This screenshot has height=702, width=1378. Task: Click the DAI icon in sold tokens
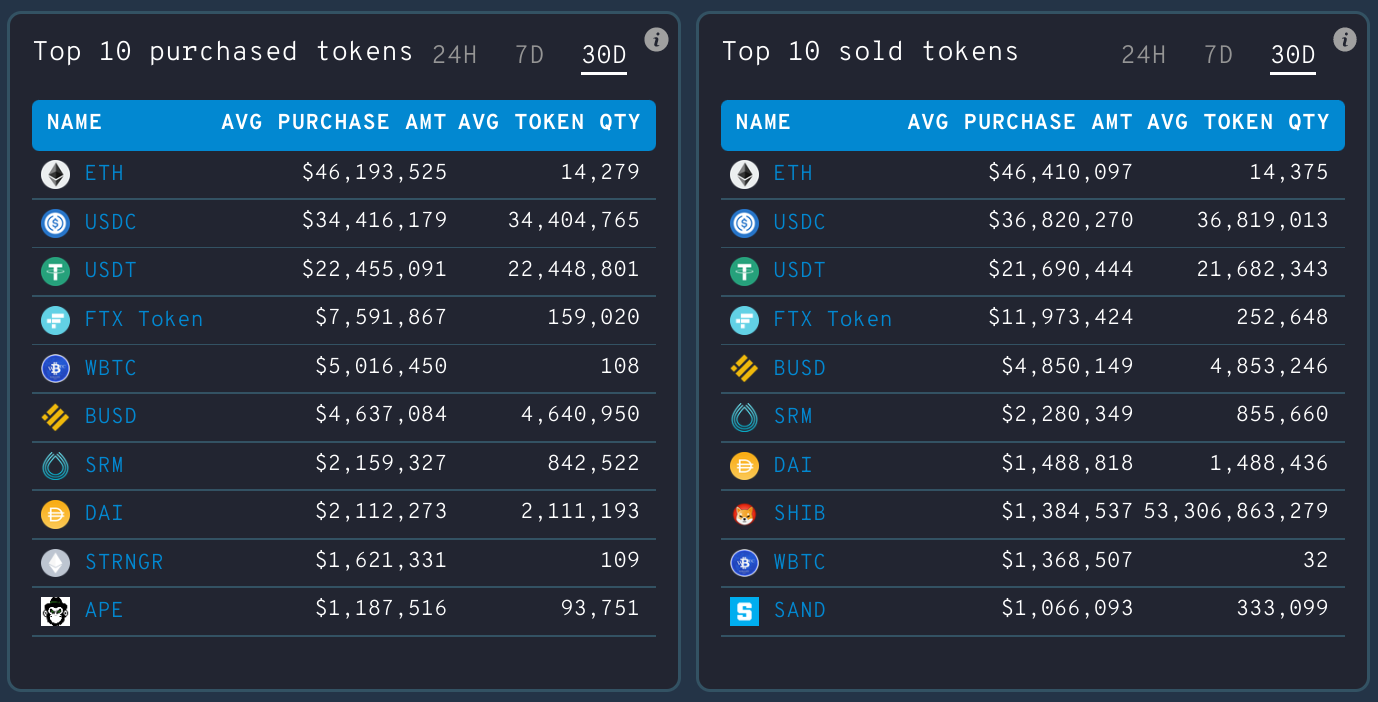[x=745, y=465]
